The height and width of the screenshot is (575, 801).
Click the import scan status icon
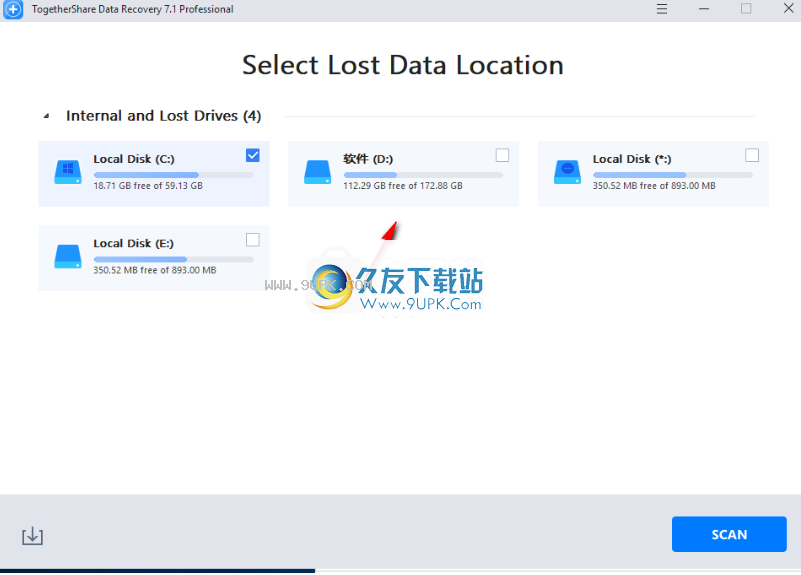(x=32, y=536)
